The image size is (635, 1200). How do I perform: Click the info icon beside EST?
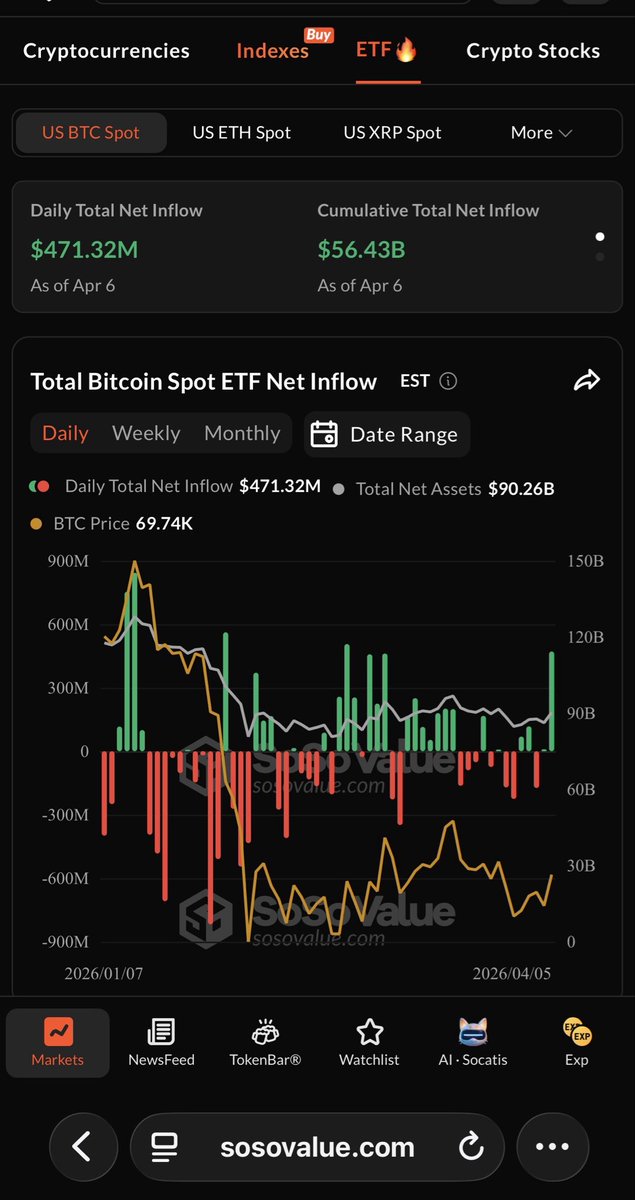pyautogui.click(x=449, y=381)
